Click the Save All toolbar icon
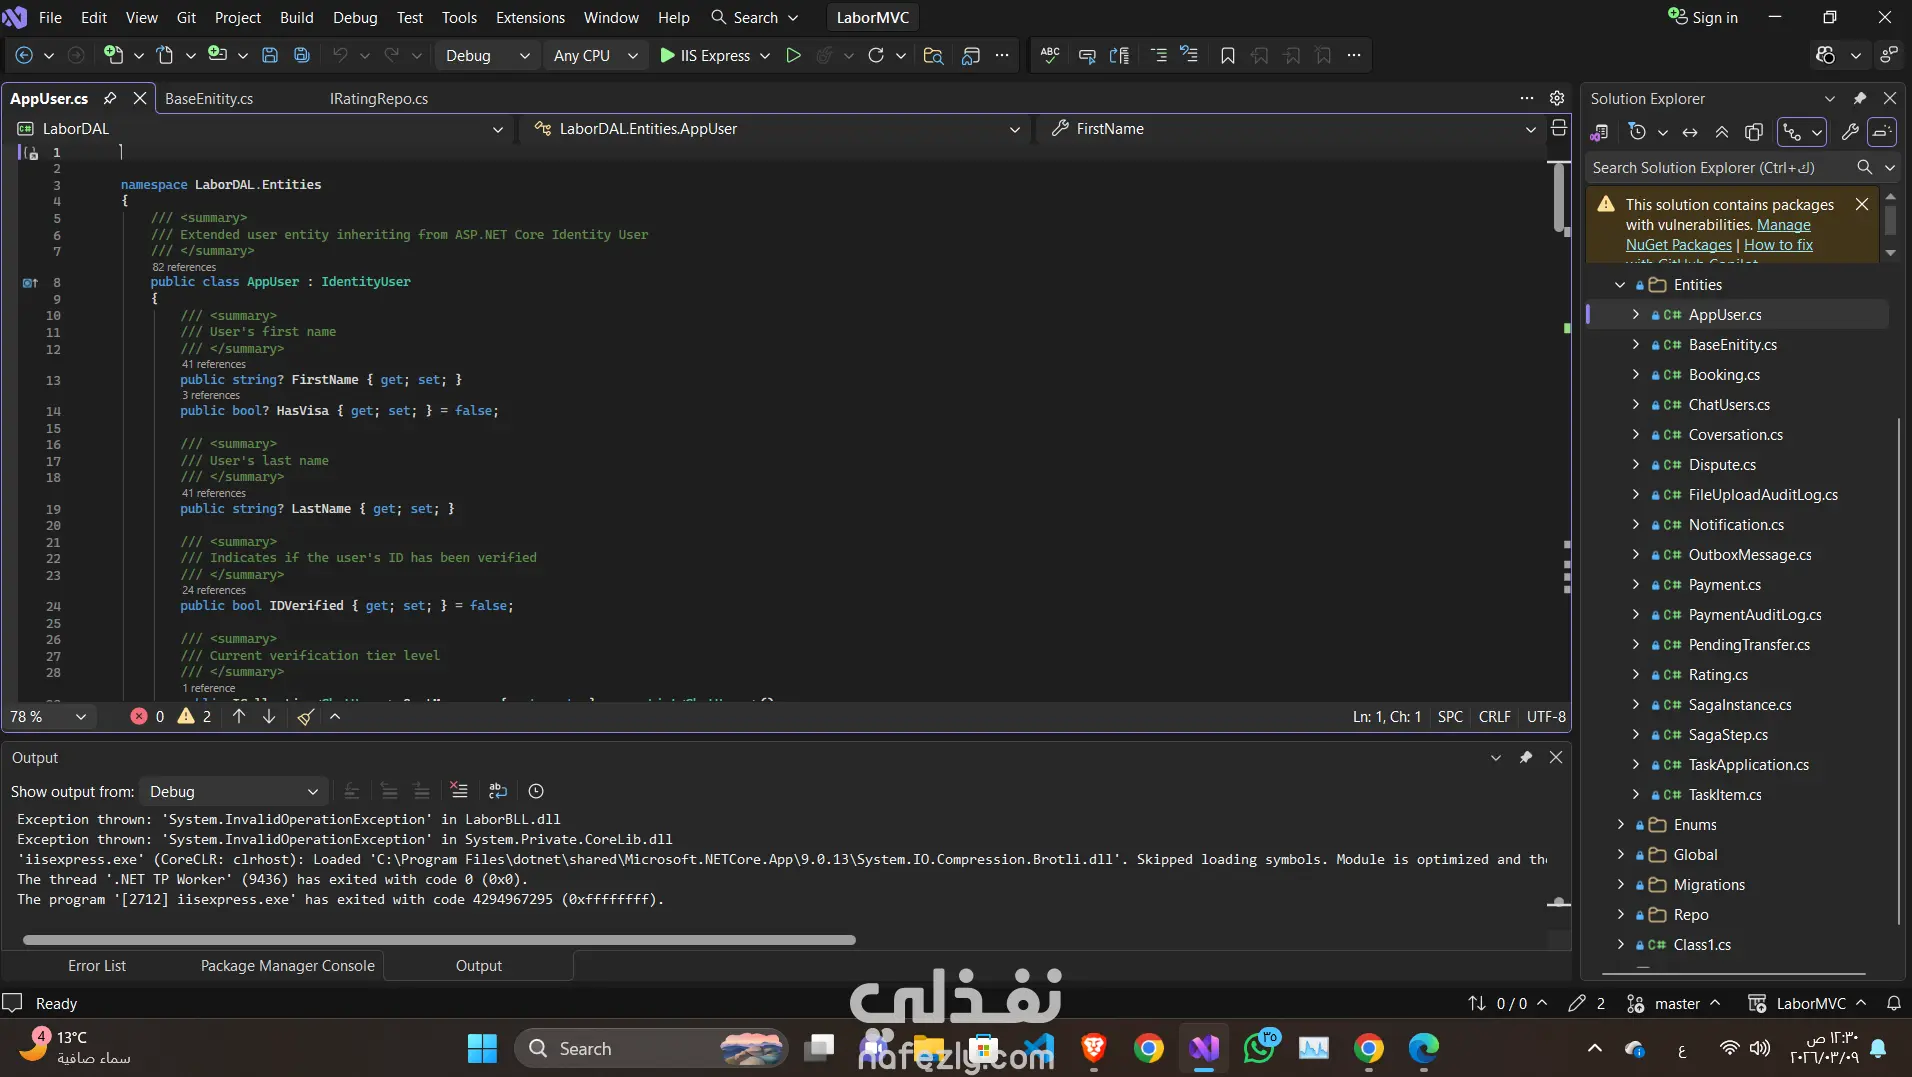The image size is (1912, 1077). pyautogui.click(x=302, y=56)
